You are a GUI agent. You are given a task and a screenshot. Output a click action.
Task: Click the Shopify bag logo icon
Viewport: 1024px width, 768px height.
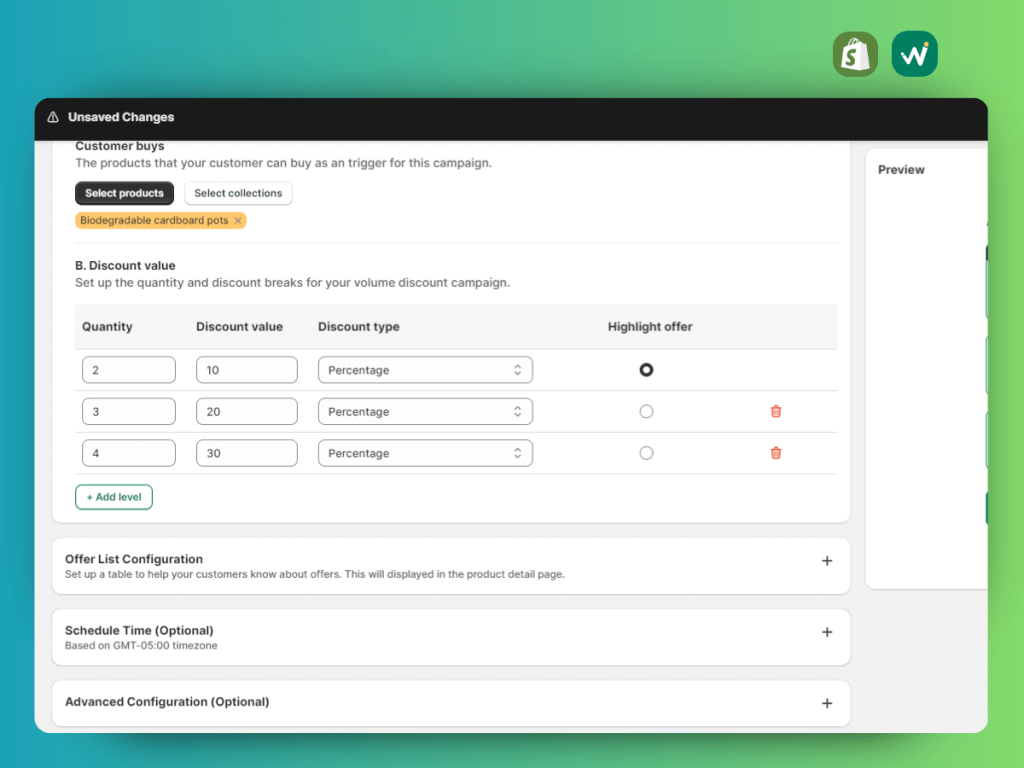click(855, 54)
